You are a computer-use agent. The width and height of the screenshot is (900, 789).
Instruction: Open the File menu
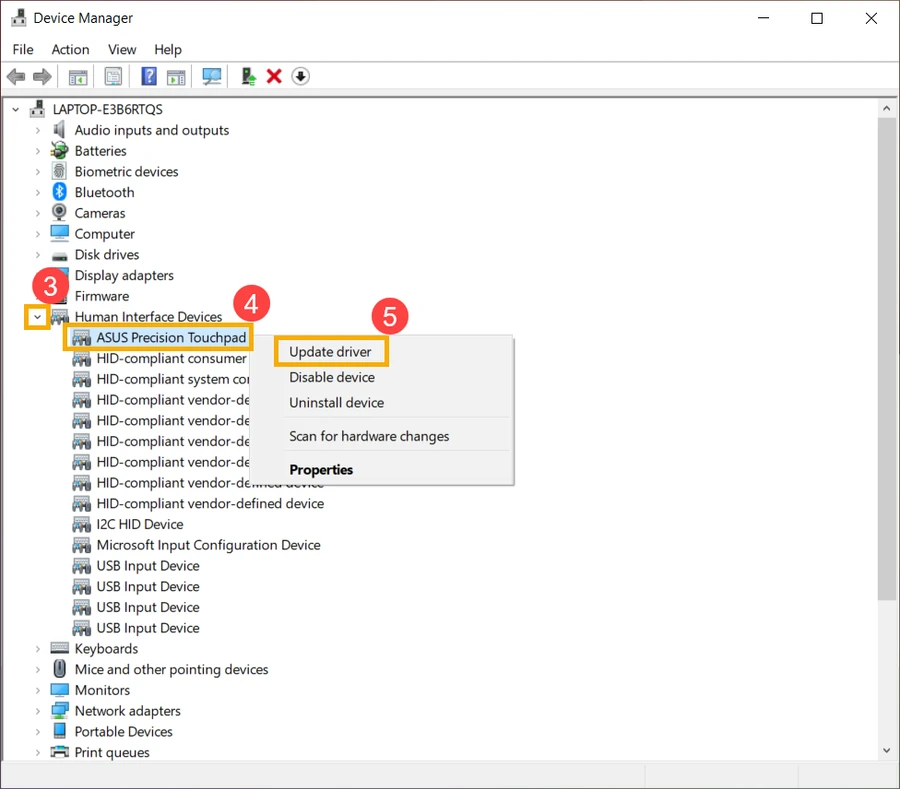click(x=23, y=49)
